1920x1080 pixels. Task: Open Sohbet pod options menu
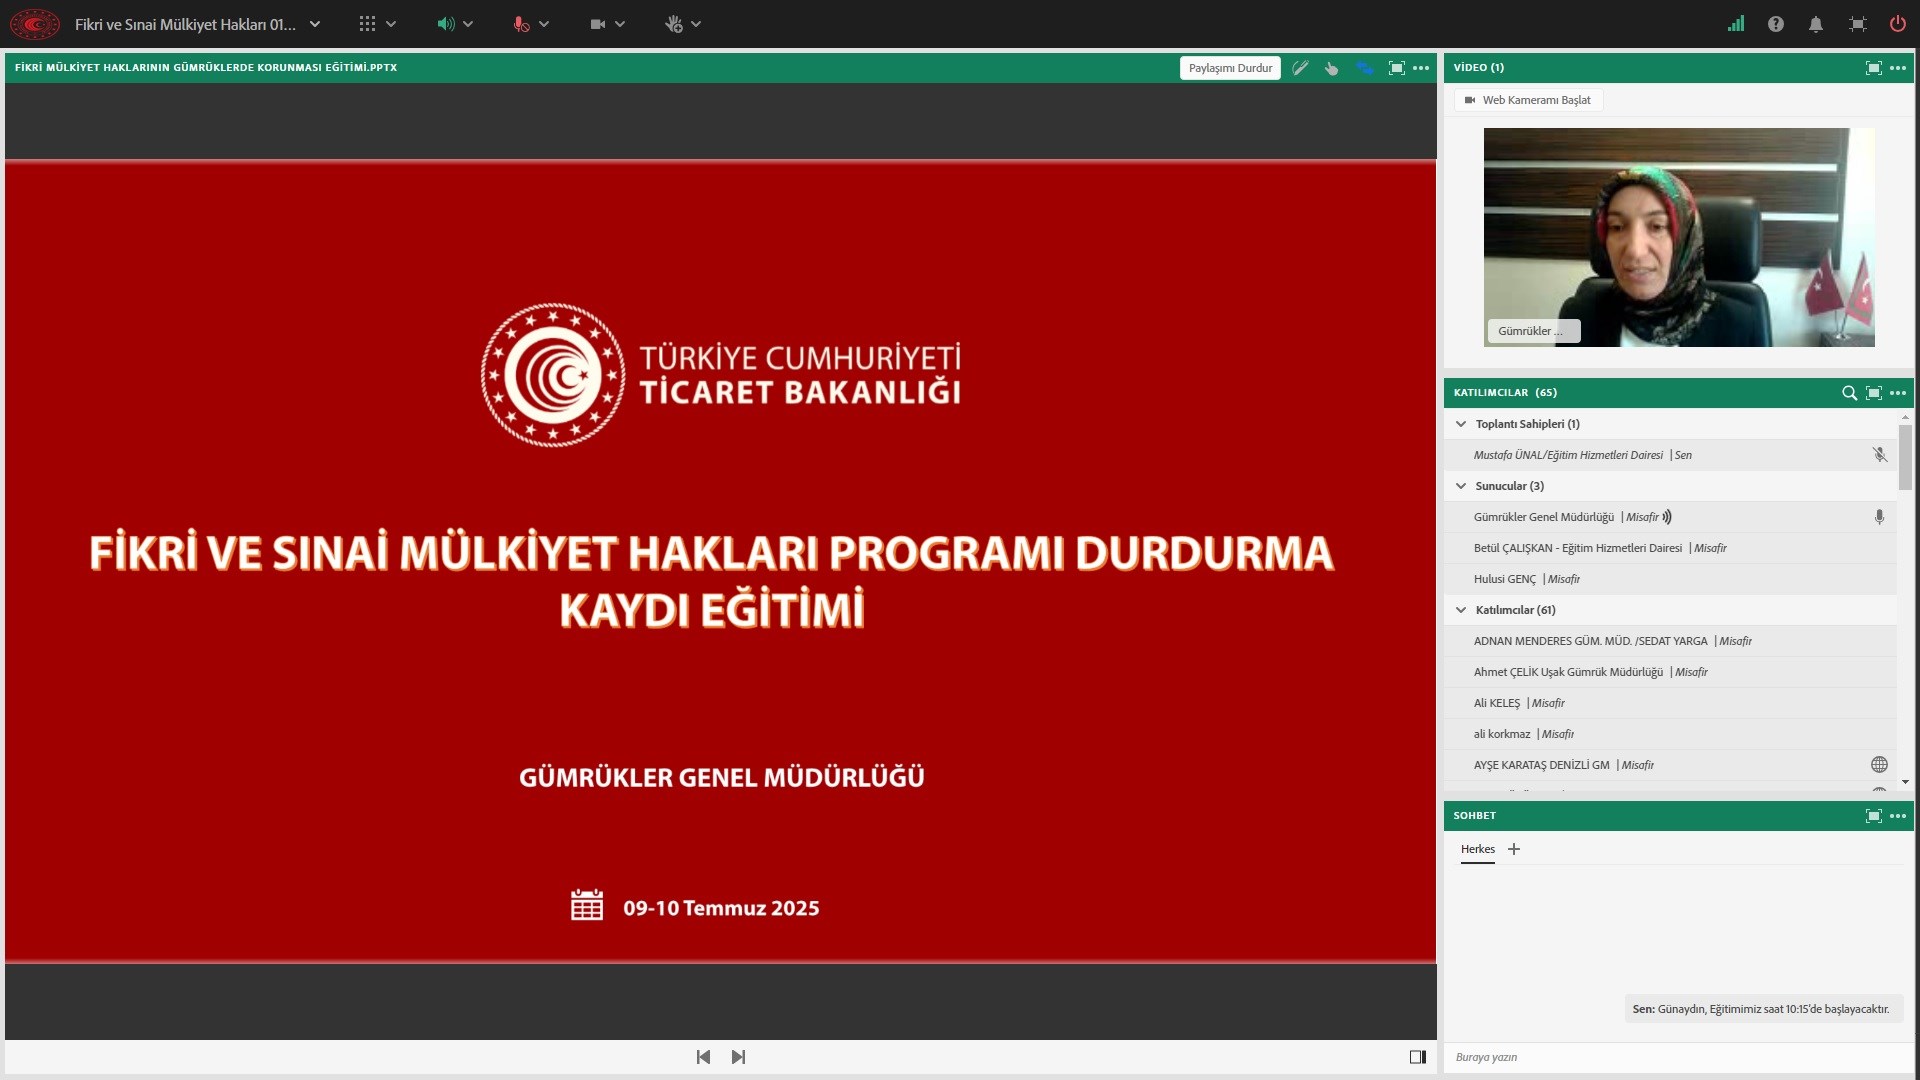coord(1898,816)
